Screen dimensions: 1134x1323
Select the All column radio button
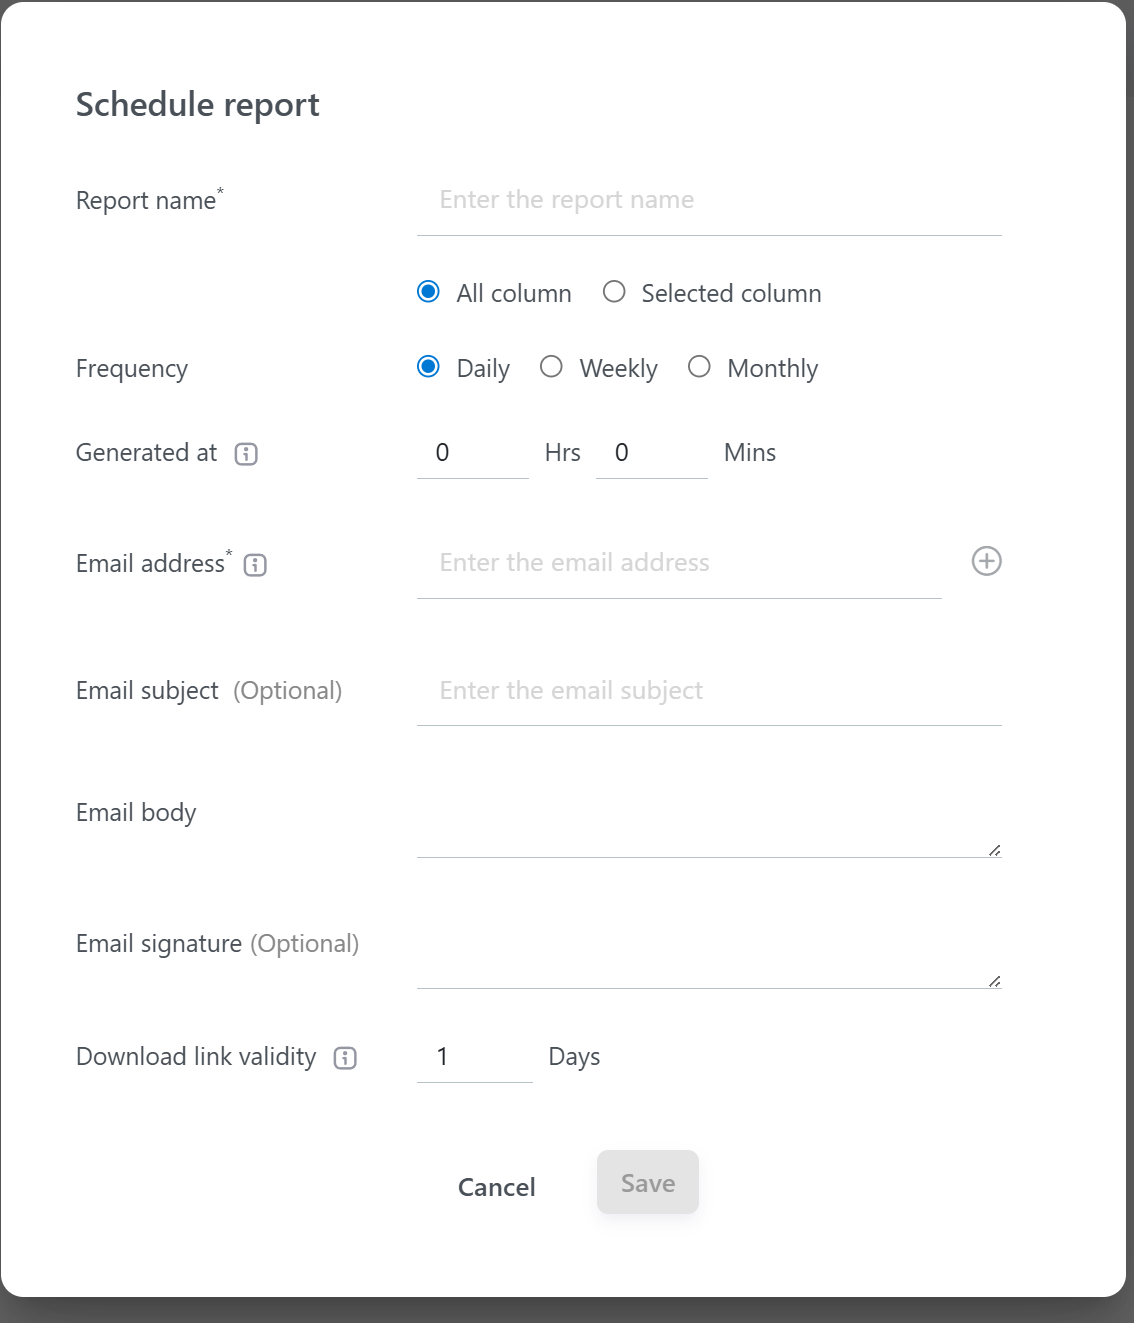click(428, 292)
